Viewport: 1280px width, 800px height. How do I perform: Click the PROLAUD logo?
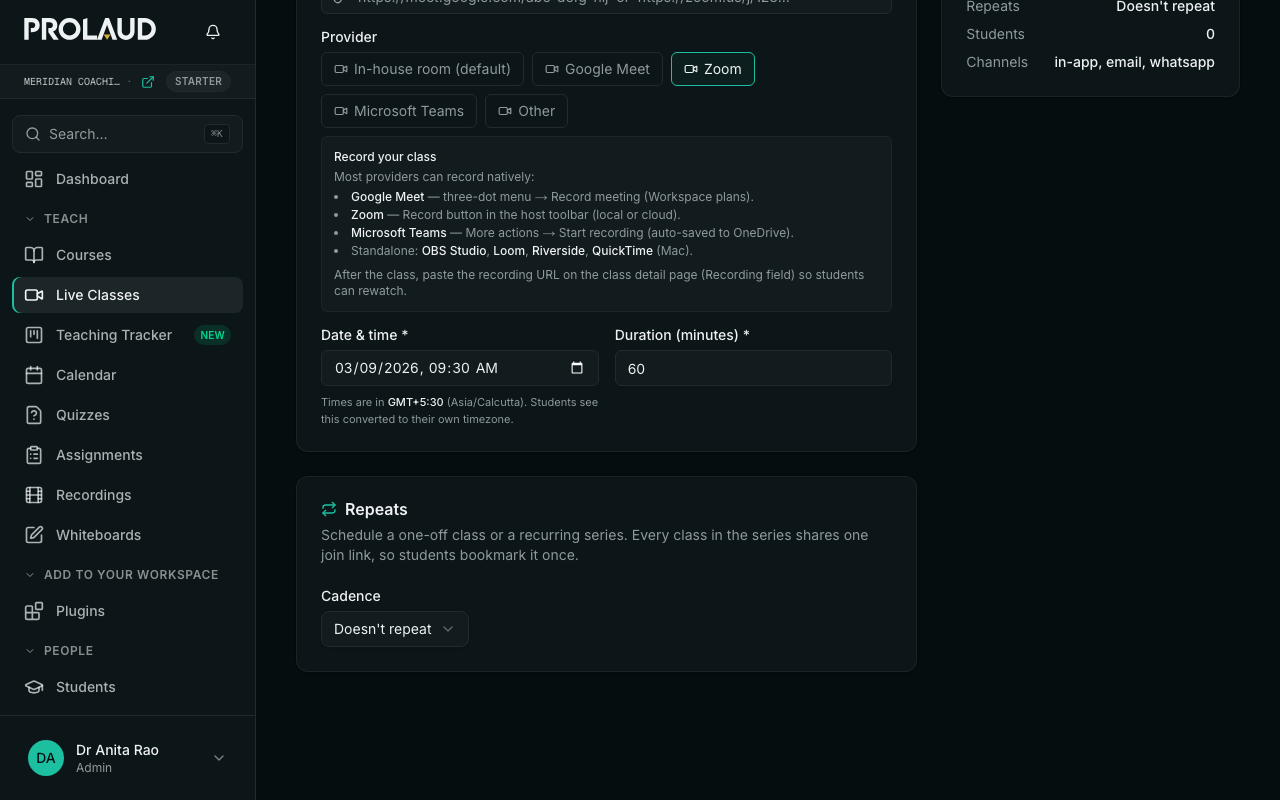(90, 29)
